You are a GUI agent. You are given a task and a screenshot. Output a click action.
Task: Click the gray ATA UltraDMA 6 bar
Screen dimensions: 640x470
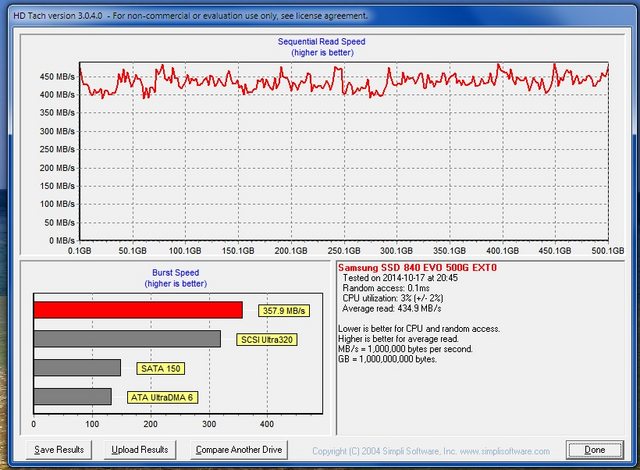72,397
